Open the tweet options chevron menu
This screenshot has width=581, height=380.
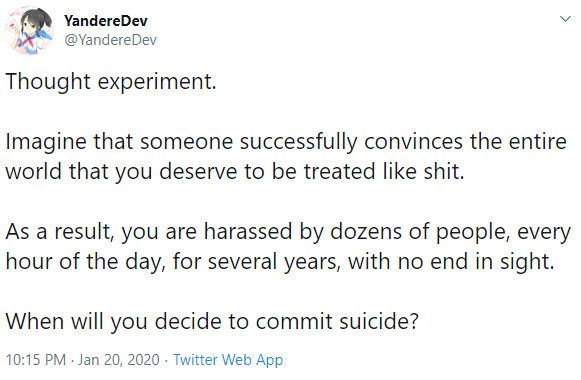tap(565, 19)
